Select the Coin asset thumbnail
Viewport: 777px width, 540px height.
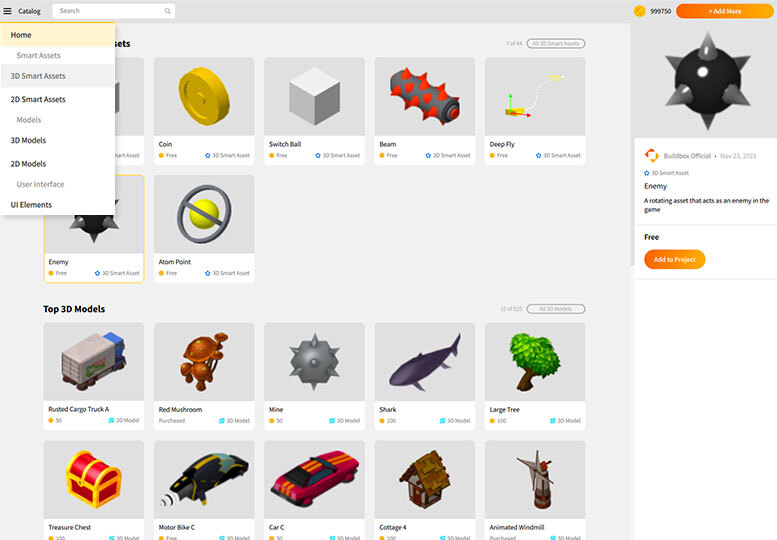[204, 96]
